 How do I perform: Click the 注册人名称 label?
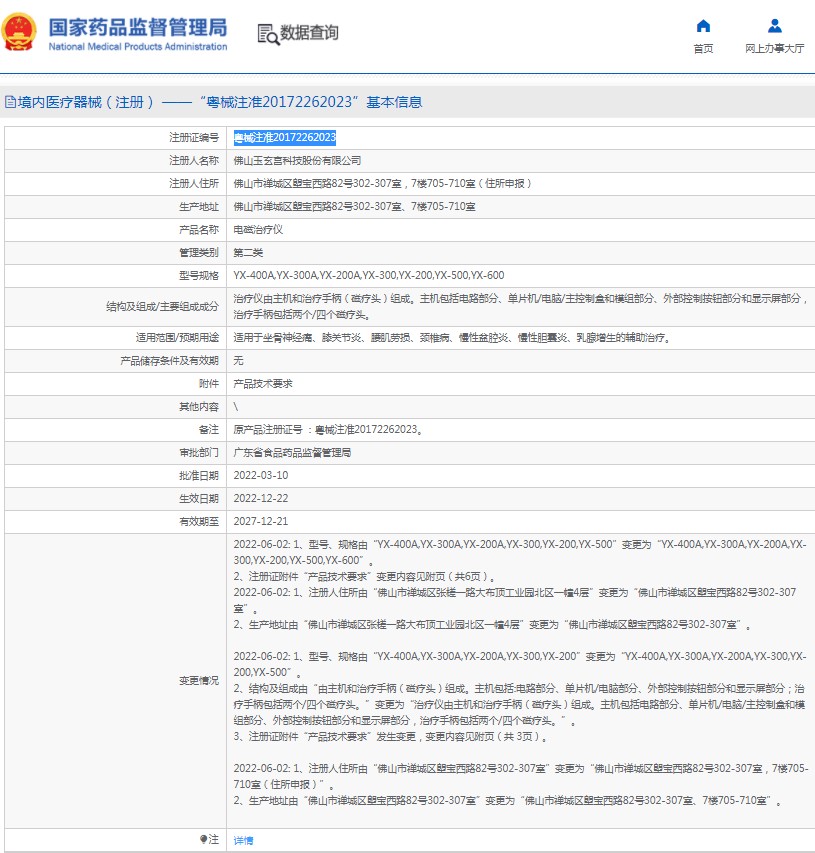click(x=194, y=160)
